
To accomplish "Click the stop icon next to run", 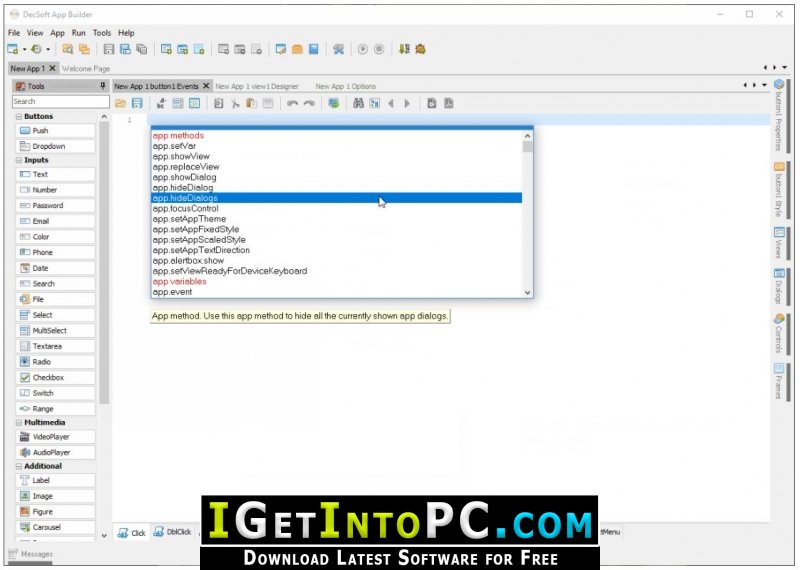I will coord(379,49).
